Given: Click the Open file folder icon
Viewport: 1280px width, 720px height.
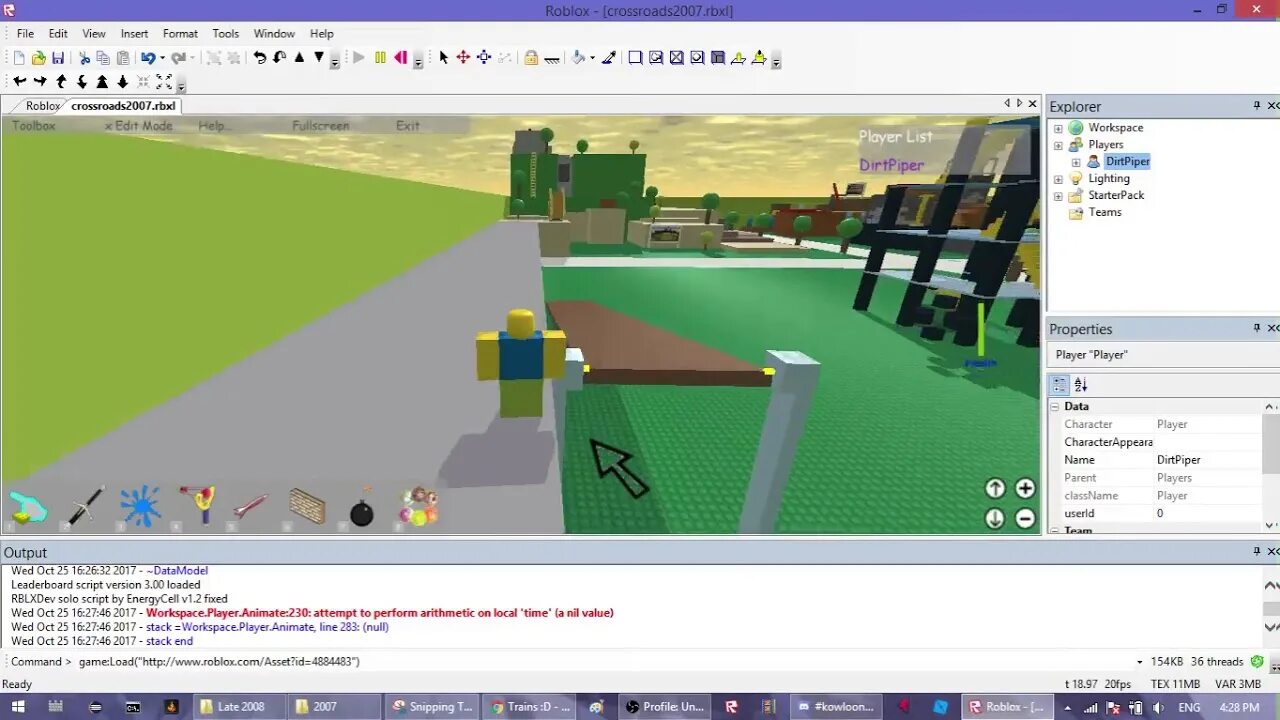Looking at the screenshot, I should pyautogui.click(x=38, y=58).
